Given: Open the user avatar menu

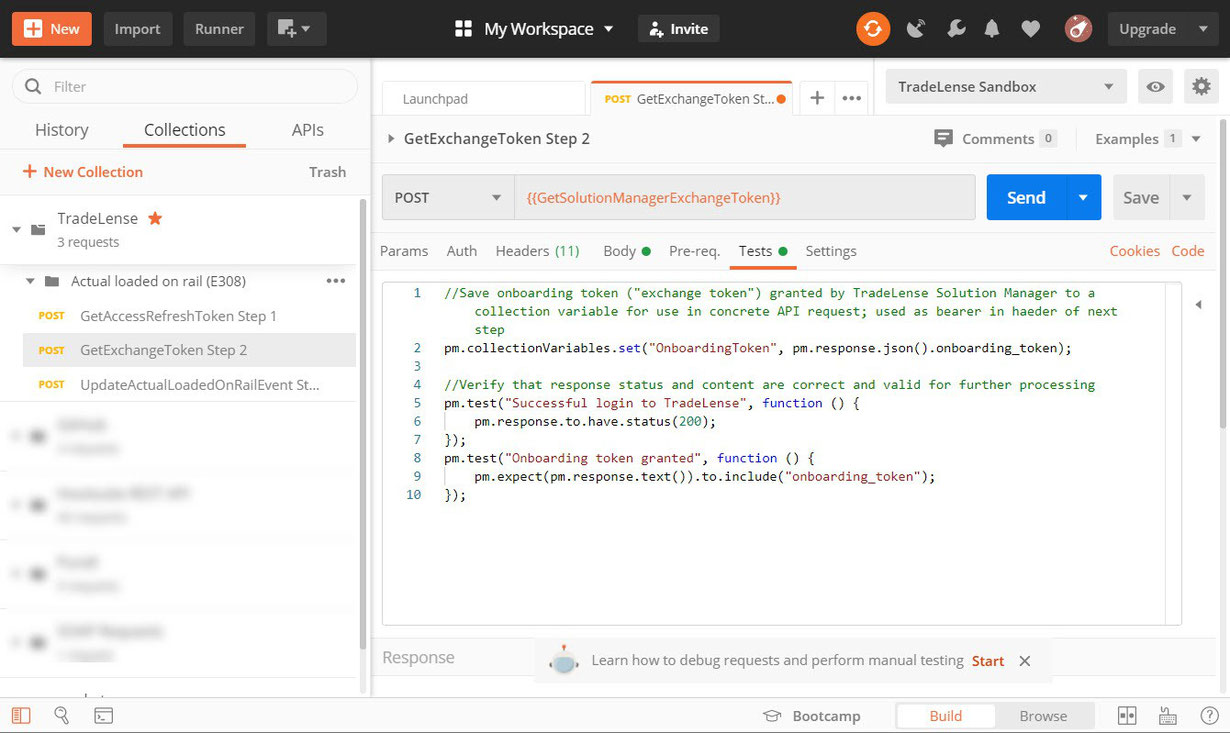Looking at the screenshot, I should pyautogui.click(x=1078, y=29).
